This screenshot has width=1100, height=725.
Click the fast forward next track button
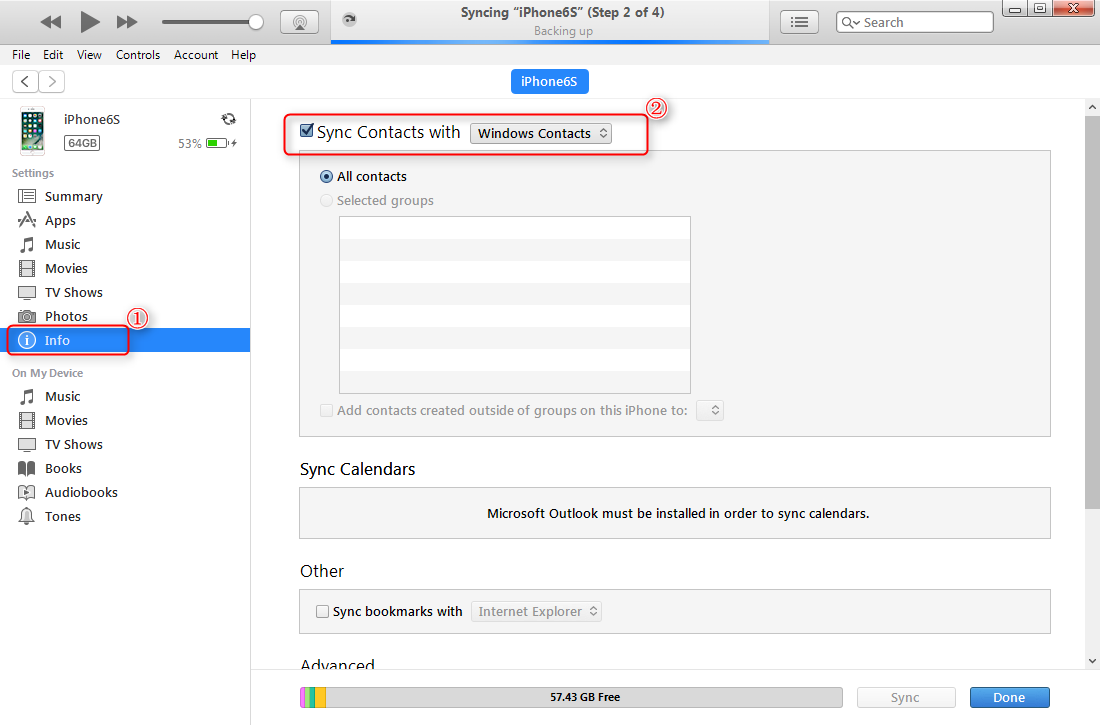pyautogui.click(x=127, y=22)
